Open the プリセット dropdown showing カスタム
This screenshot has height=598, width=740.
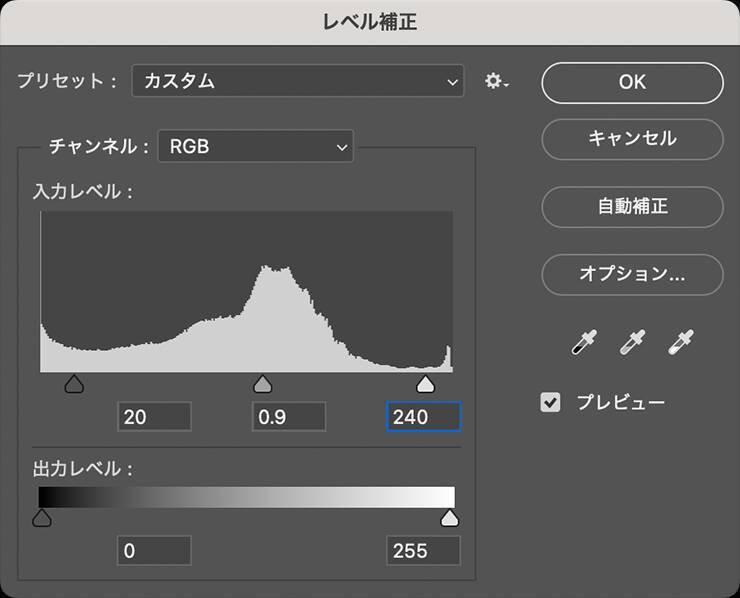298,82
